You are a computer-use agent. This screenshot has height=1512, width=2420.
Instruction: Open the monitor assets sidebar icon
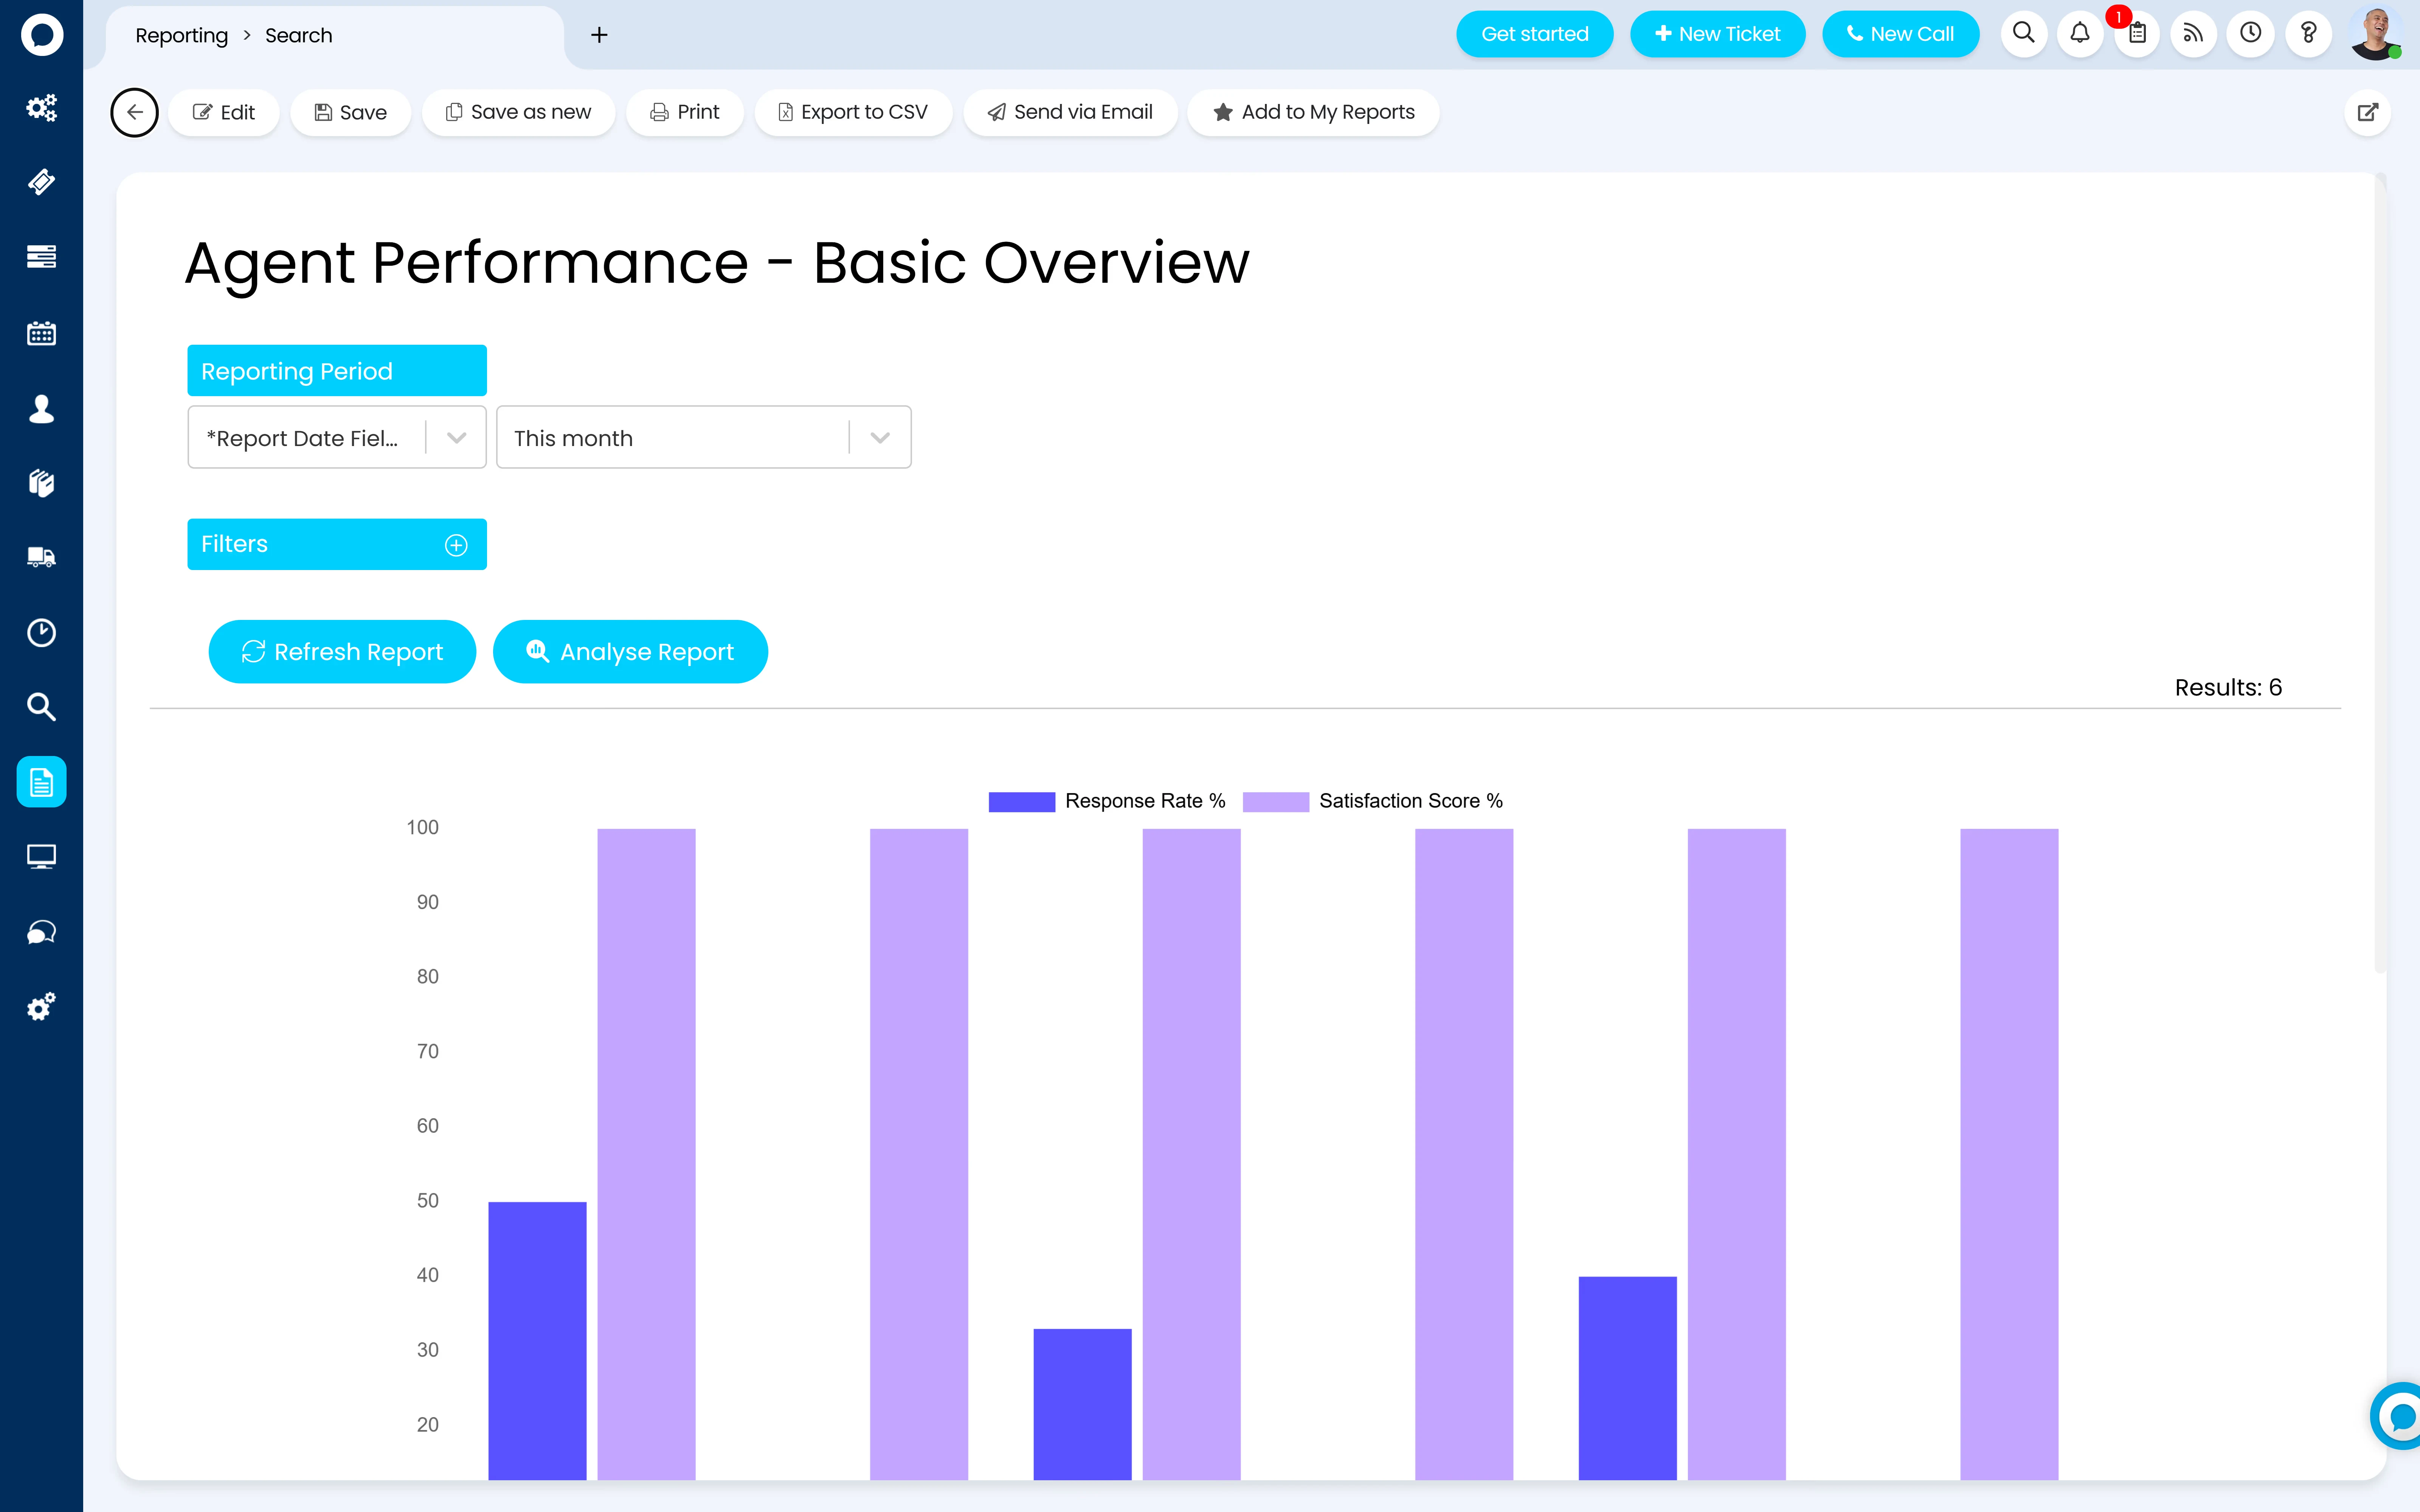[41, 857]
